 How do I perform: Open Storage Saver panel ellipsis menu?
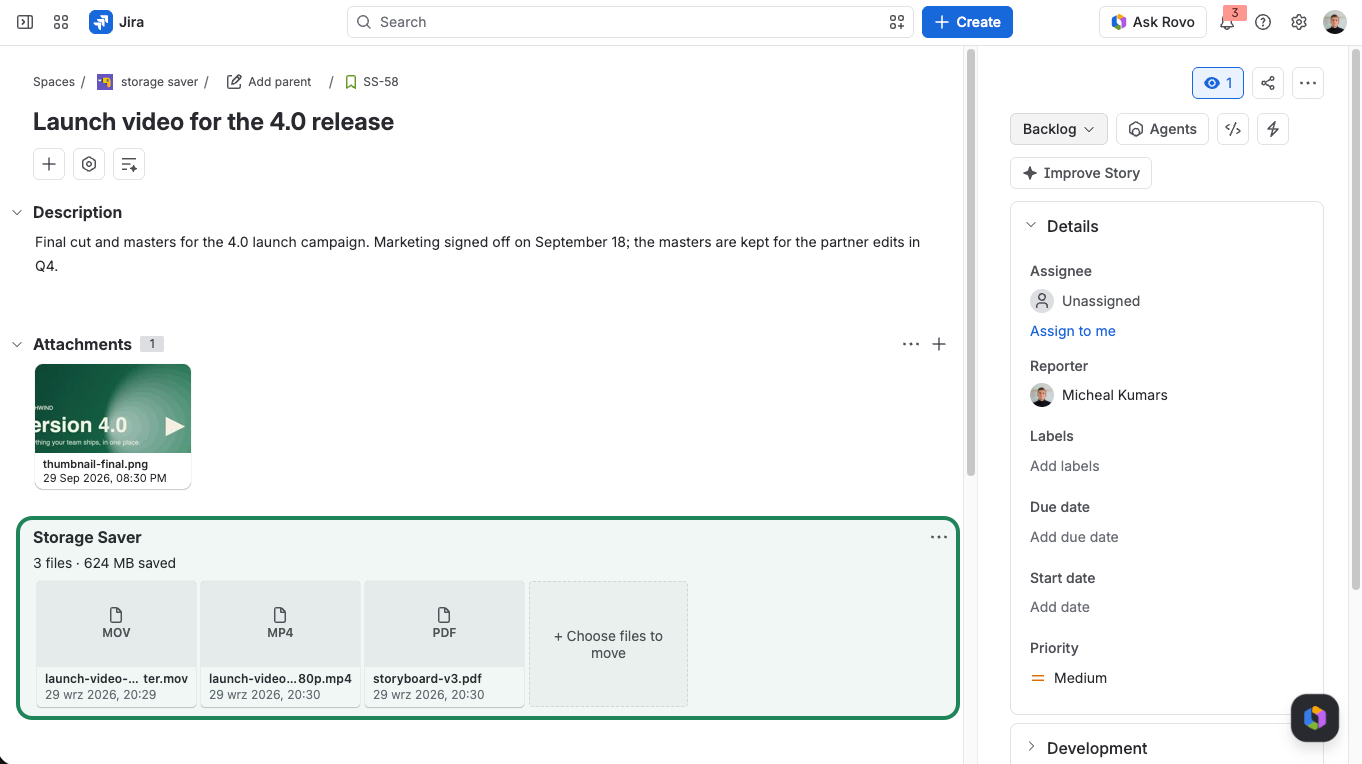pos(939,537)
